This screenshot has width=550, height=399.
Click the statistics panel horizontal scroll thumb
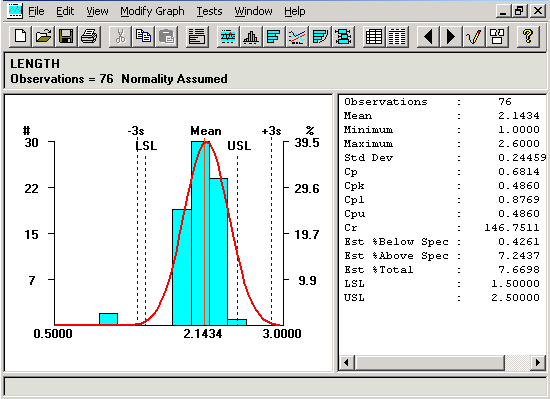pyautogui.click(x=430, y=362)
